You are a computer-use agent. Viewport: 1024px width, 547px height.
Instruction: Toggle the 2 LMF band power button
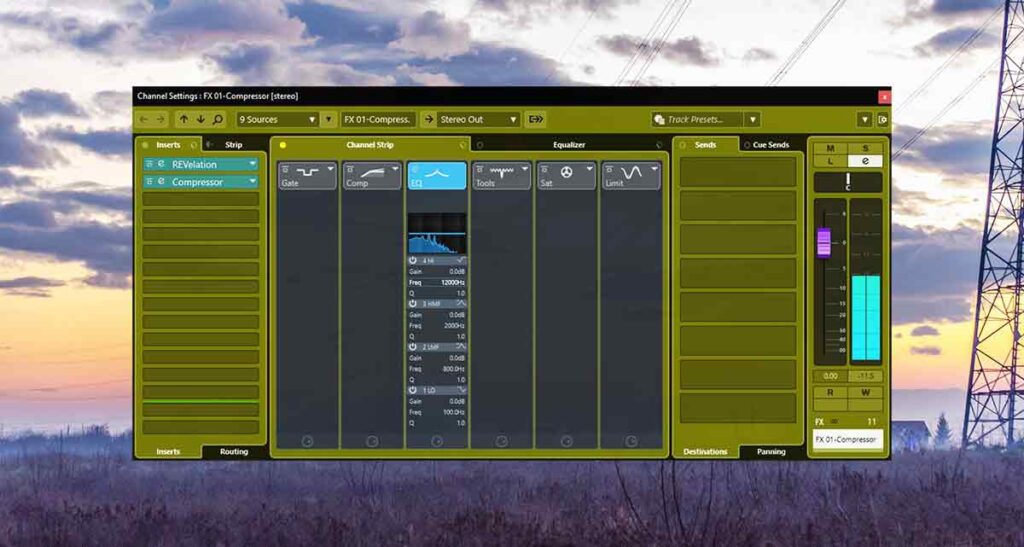pyautogui.click(x=413, y=347)
